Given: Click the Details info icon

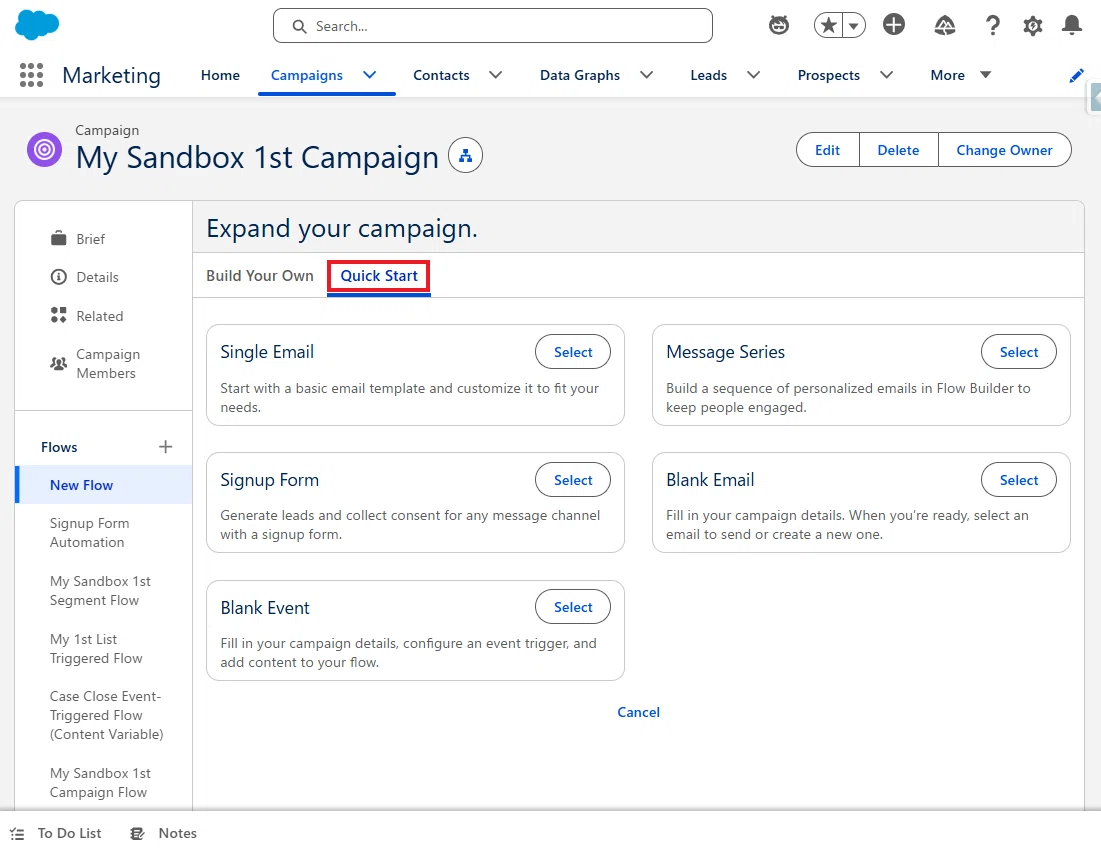Looking at the screenshot, I should (59, 277).
